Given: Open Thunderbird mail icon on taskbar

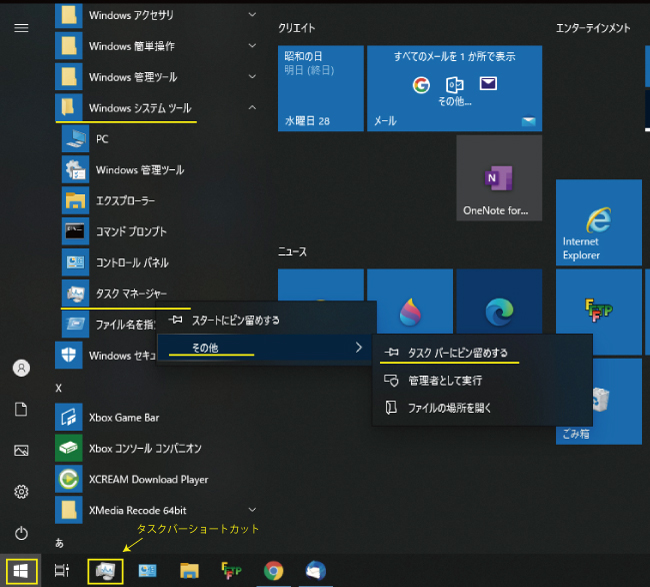Looking at the screenshot, I should tap(315, 571).
